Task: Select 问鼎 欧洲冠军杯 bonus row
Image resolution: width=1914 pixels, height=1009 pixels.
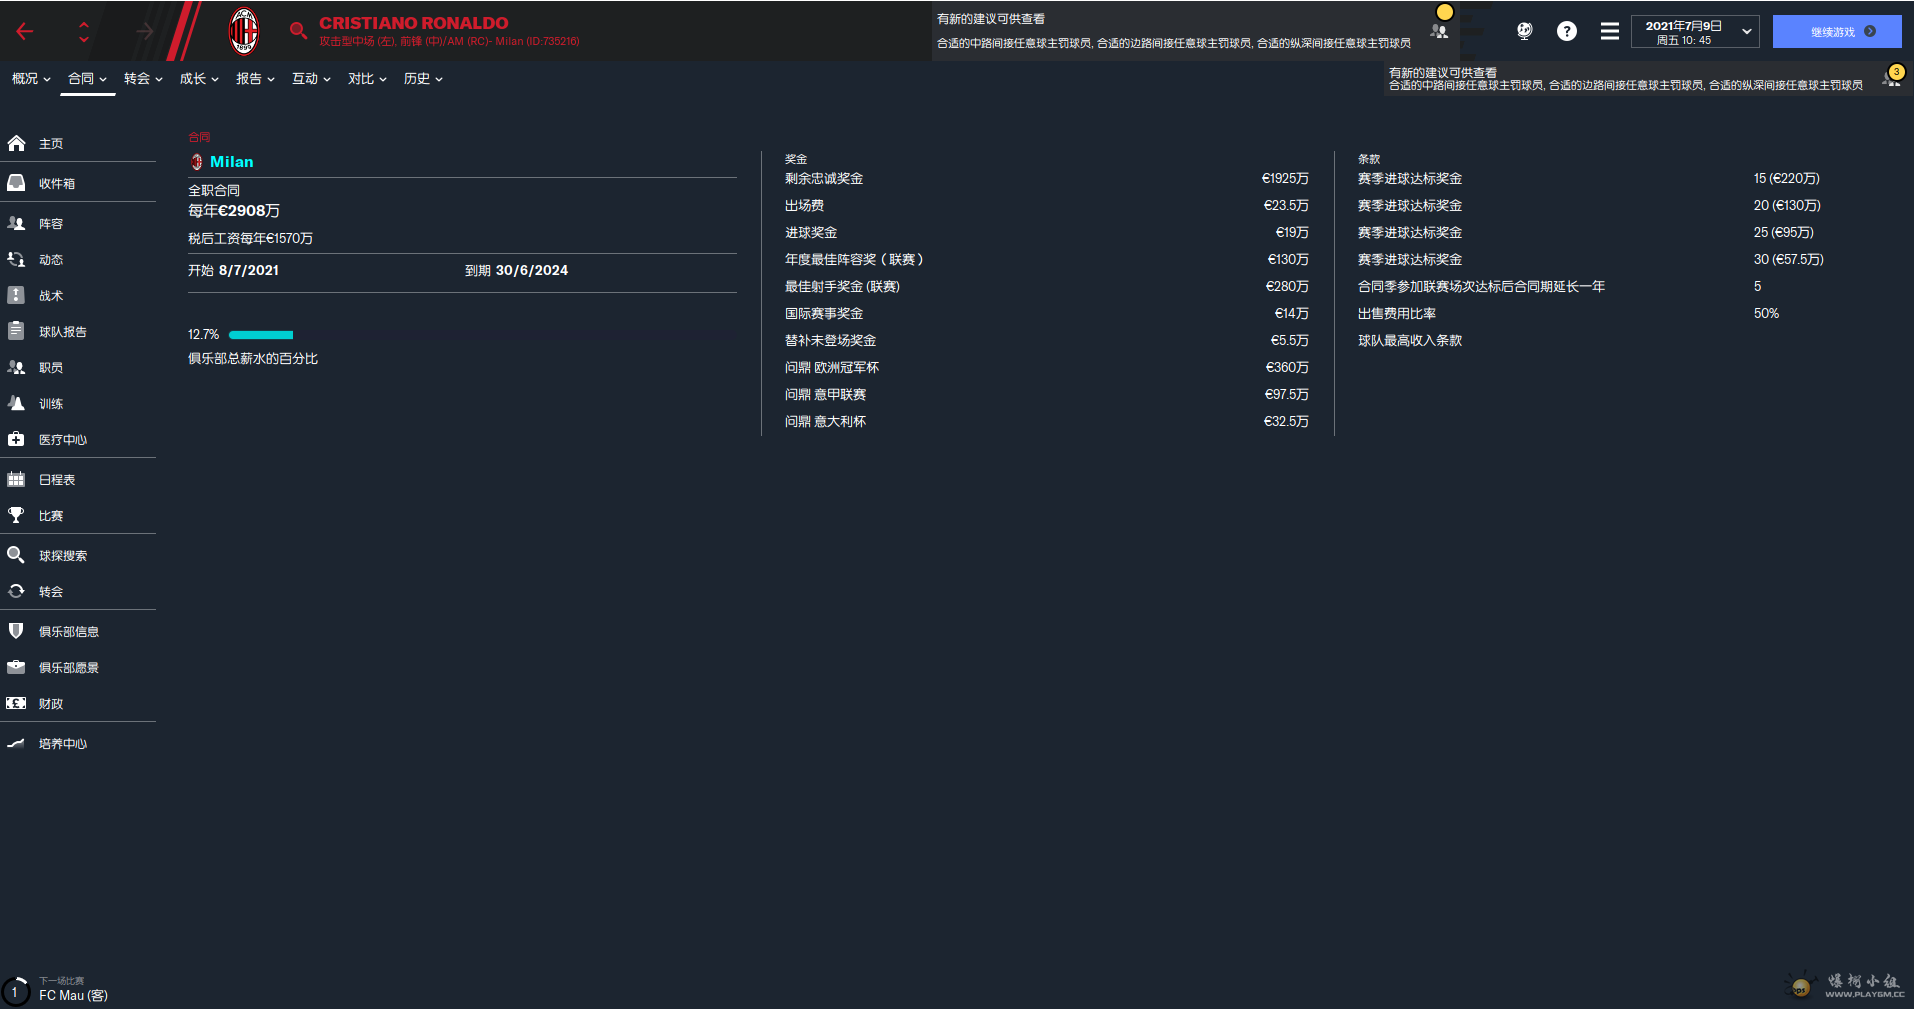Action: [1047, 368]
